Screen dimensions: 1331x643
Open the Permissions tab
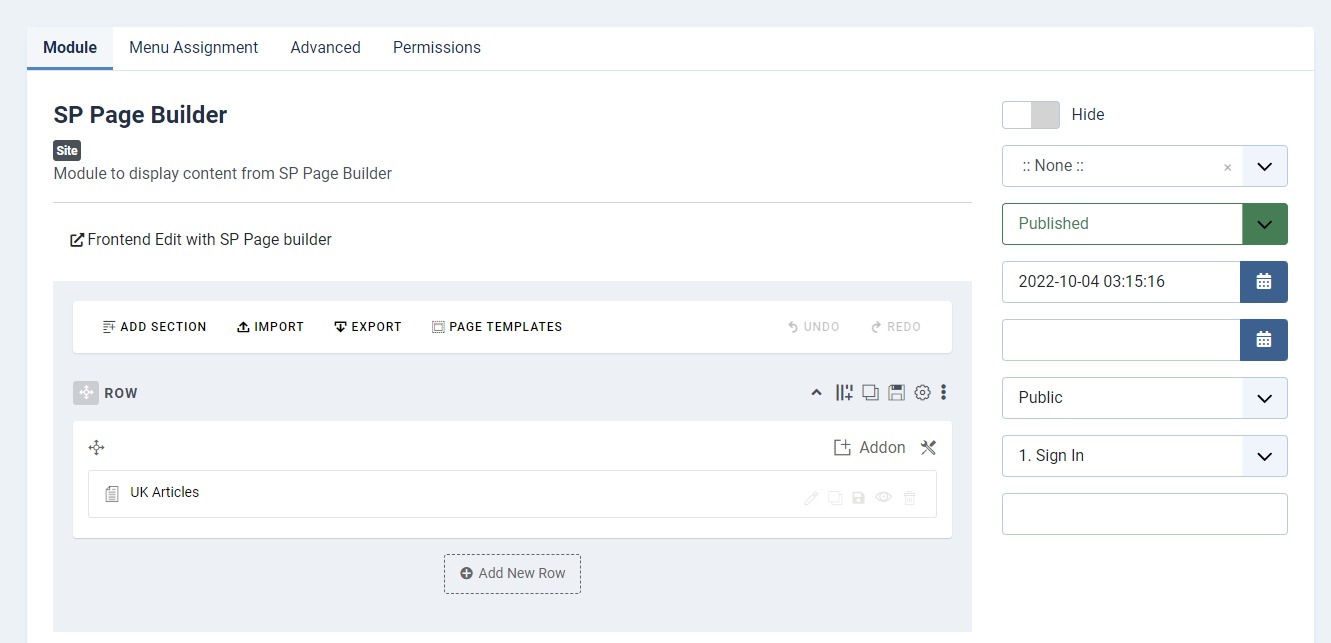436,47
